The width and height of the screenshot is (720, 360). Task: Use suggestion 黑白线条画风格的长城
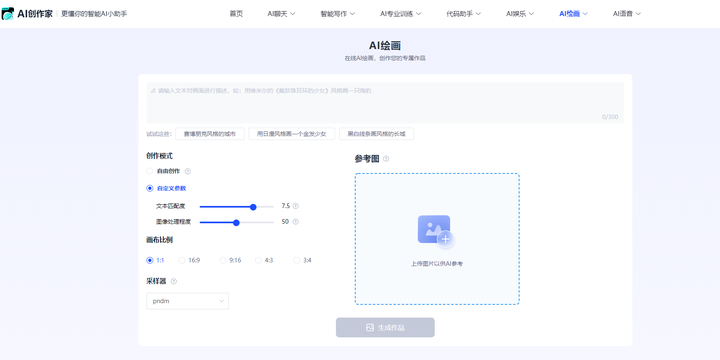(x=377, y=134)
